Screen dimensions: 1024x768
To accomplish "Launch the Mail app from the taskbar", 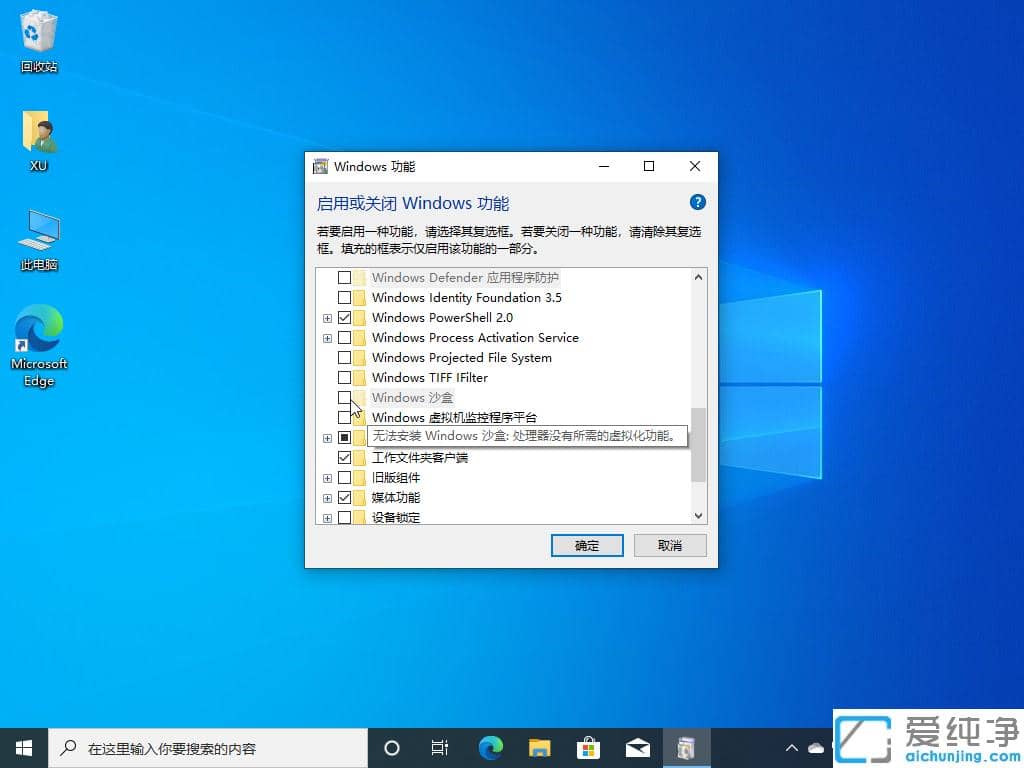I will coord(637,747).
